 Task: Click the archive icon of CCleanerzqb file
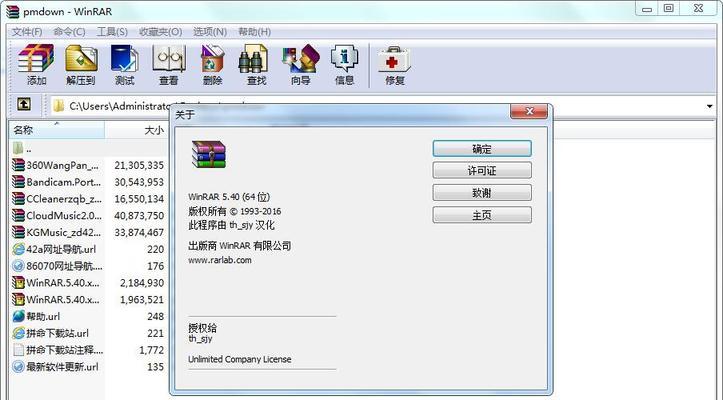click(x=18, y=199)
